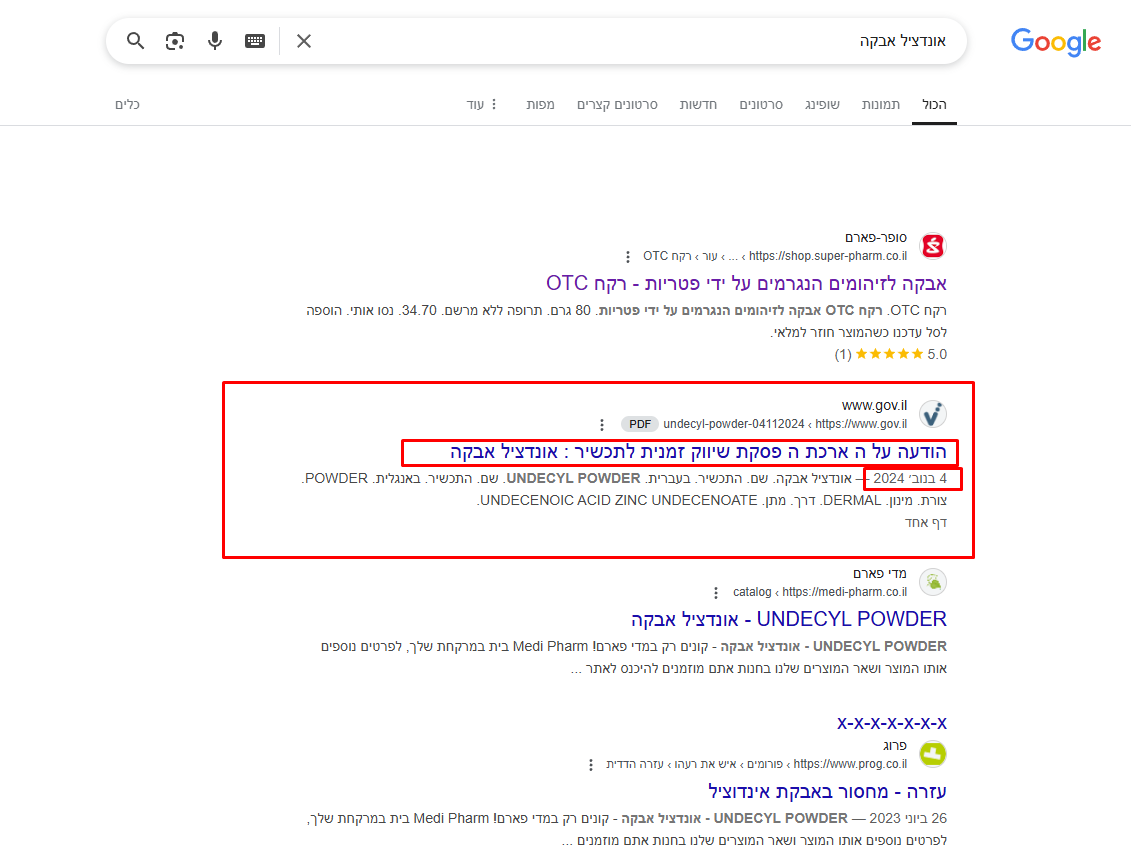Open the אבקה לזיהומים OTC result link
1131x868 pixels.
click(746, 283)
